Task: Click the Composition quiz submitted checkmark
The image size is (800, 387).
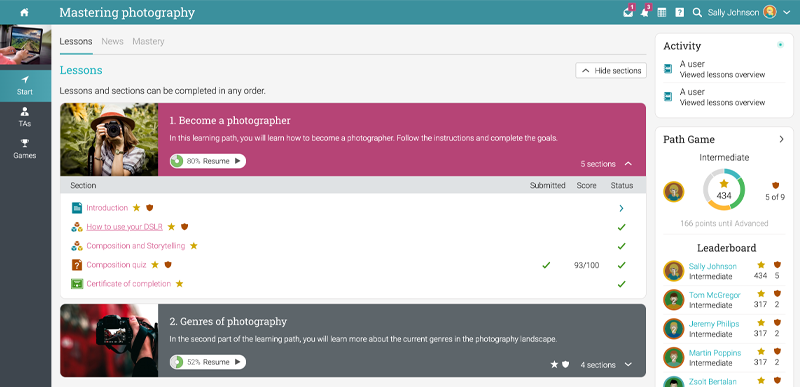Action: pyautogui.click(x=546, y=265)
